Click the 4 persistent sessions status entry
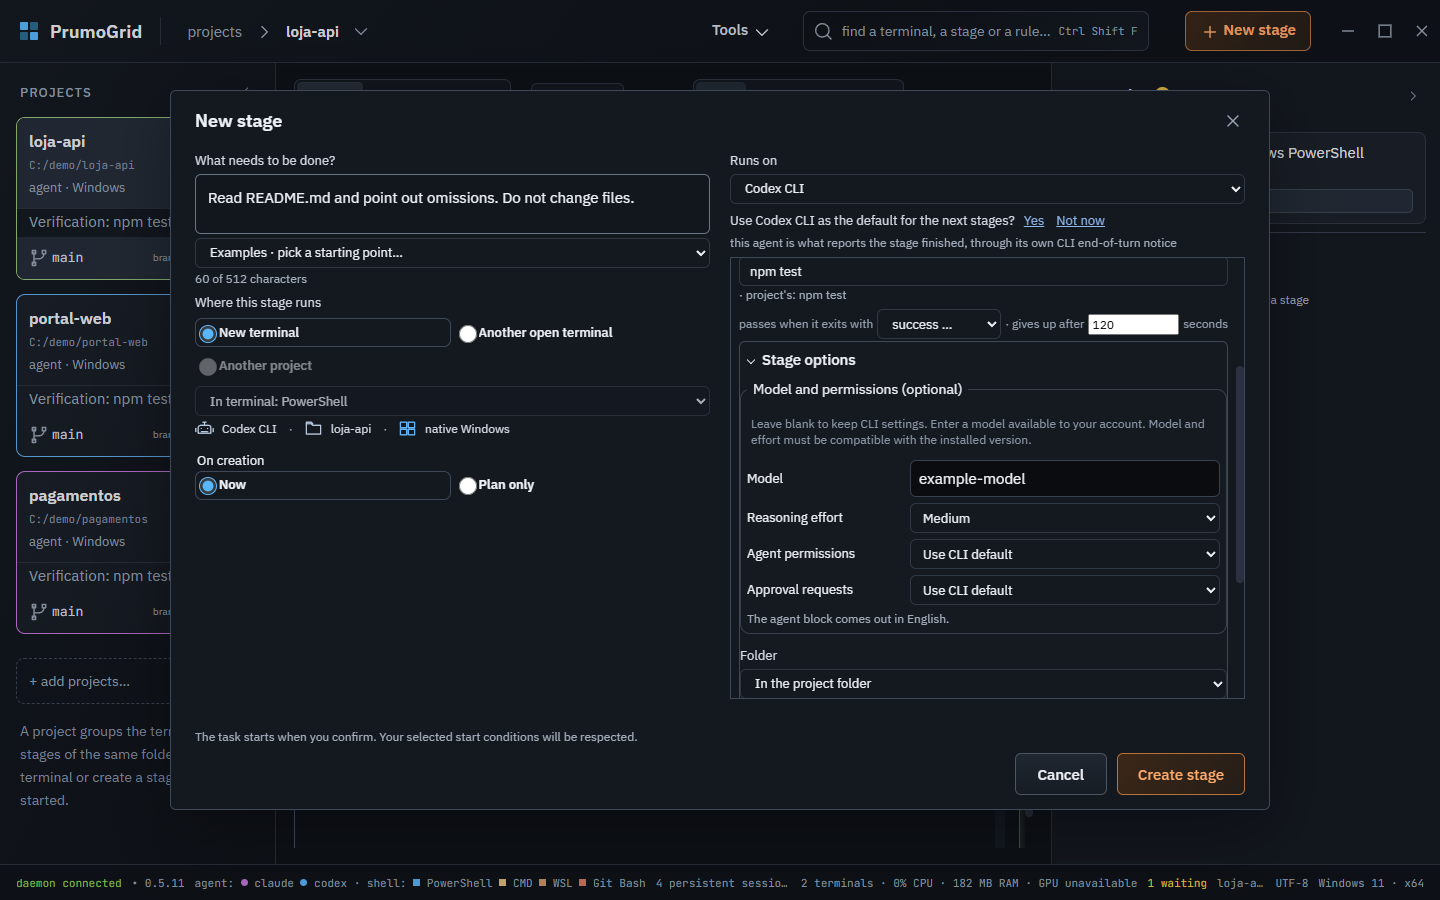 (x=722, y=883)
